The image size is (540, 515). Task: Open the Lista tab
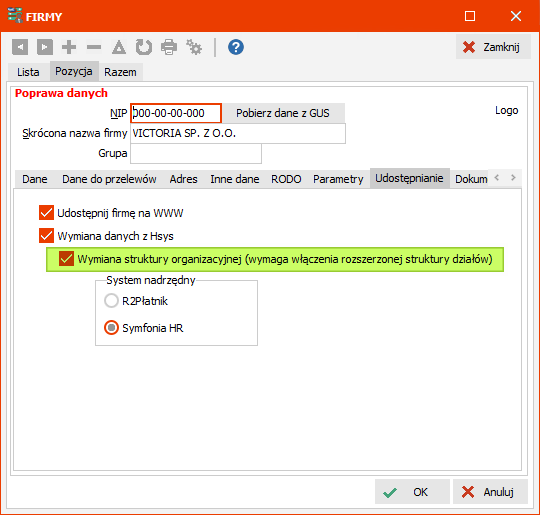(x=28, y=72)
